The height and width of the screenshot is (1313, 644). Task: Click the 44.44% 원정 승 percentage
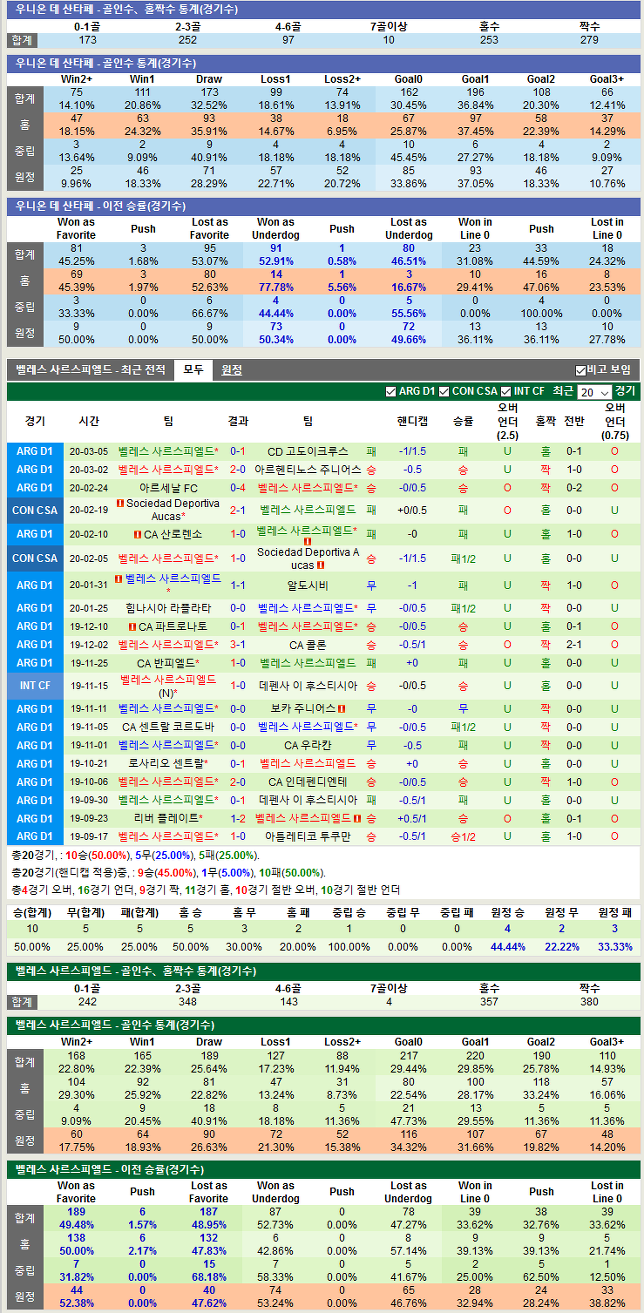(508, 946)
